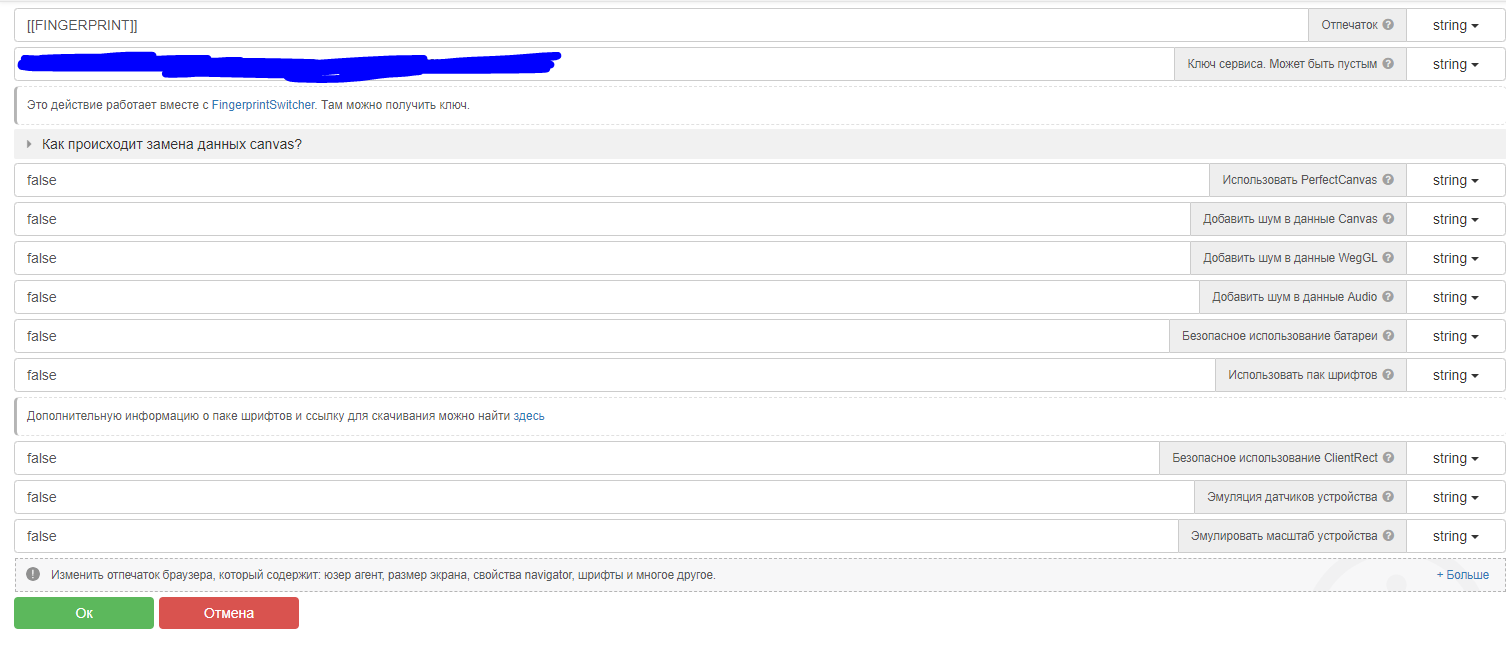
Task: Click help icon for Безопасное использование батареи
Action: click(1388, 336)
